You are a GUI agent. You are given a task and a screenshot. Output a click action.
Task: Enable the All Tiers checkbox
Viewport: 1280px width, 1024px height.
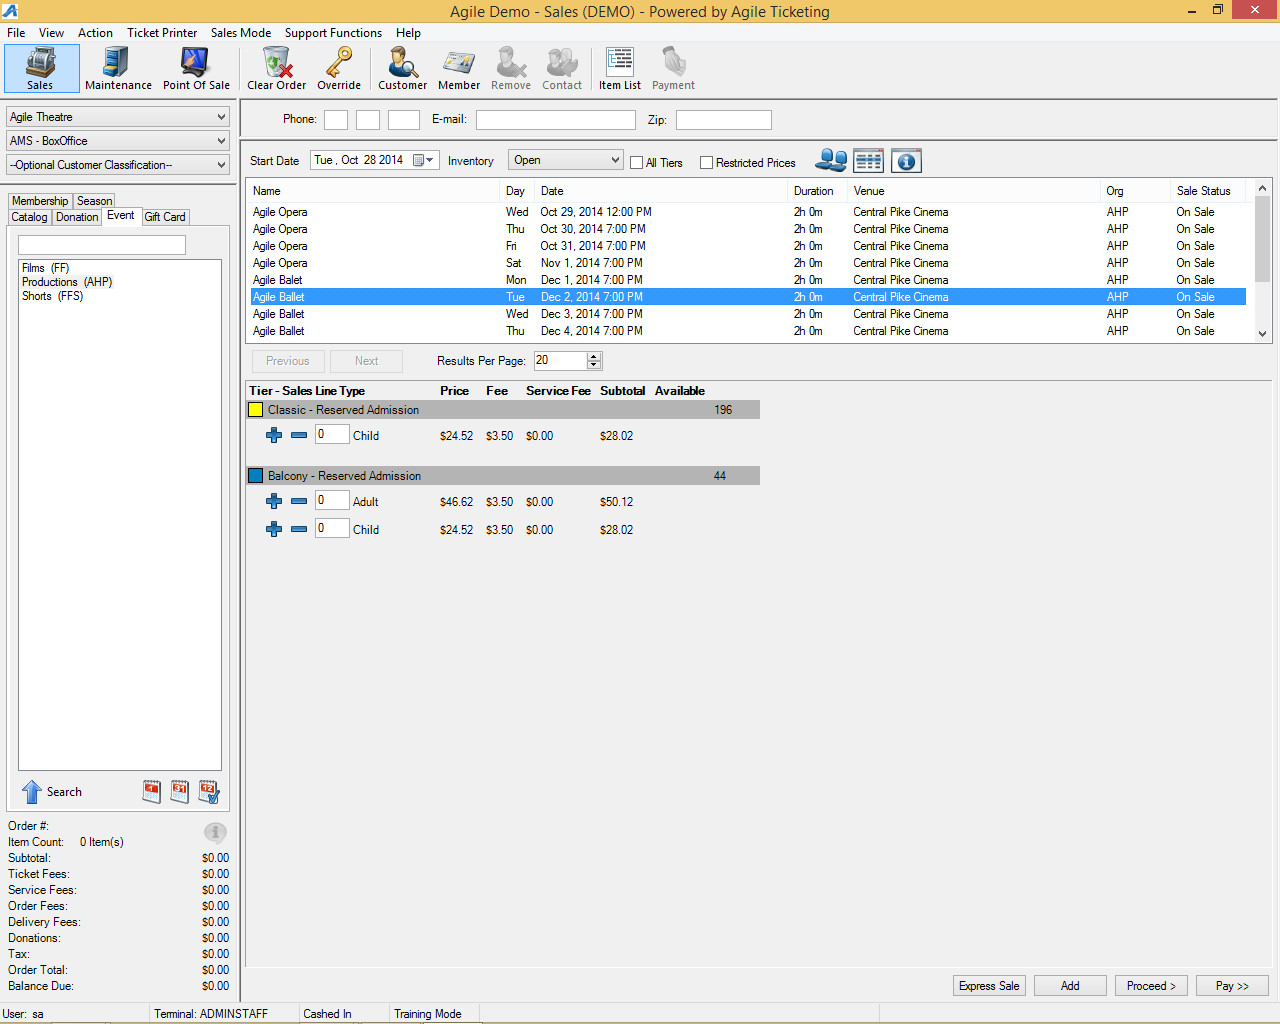point(636,163)
